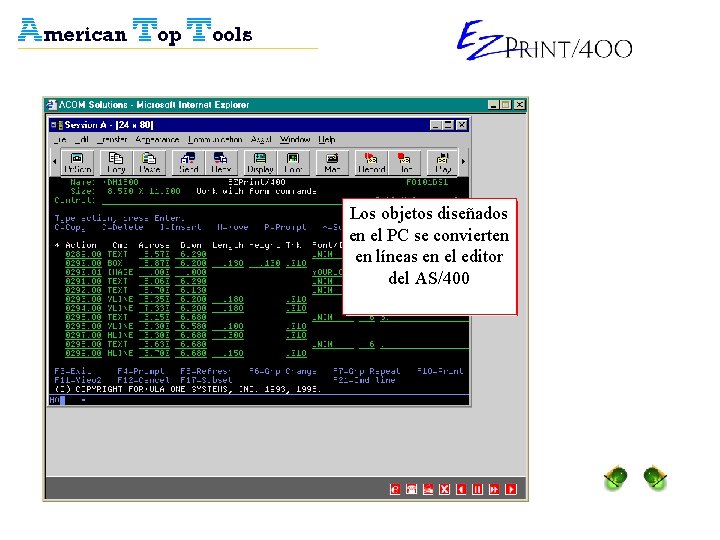Screen dimensions: 720x540
Task: Click the red play button in the control bar
Action: pyautogui.click(x=511, y=489)
